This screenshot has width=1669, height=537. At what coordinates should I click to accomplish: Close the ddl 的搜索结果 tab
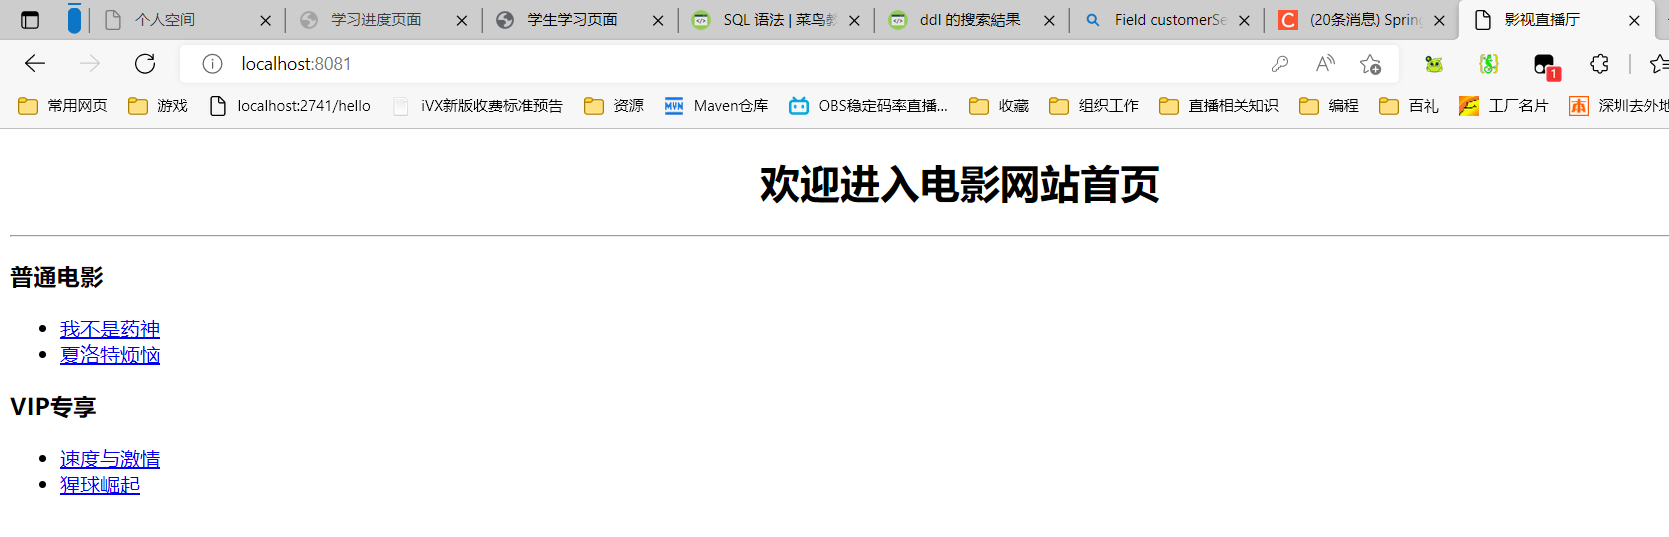pos(1049,20)
